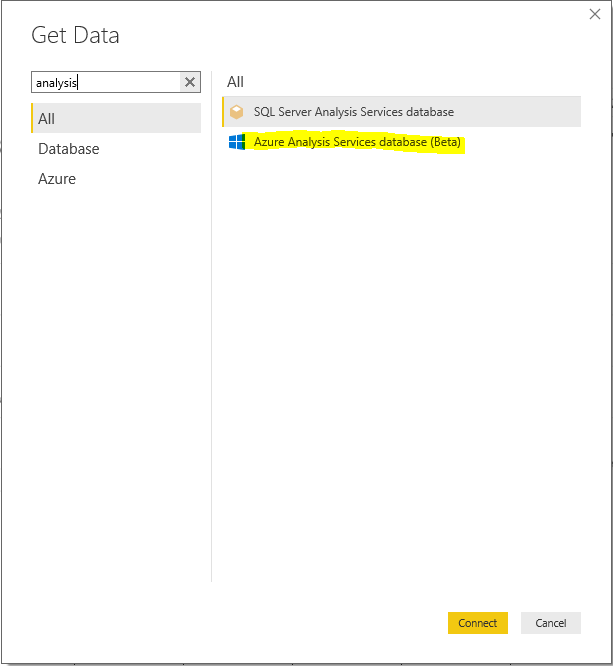The image size is (613, 666).
Task: Click the yellow Connect button
Action: (x=477, y=623)
